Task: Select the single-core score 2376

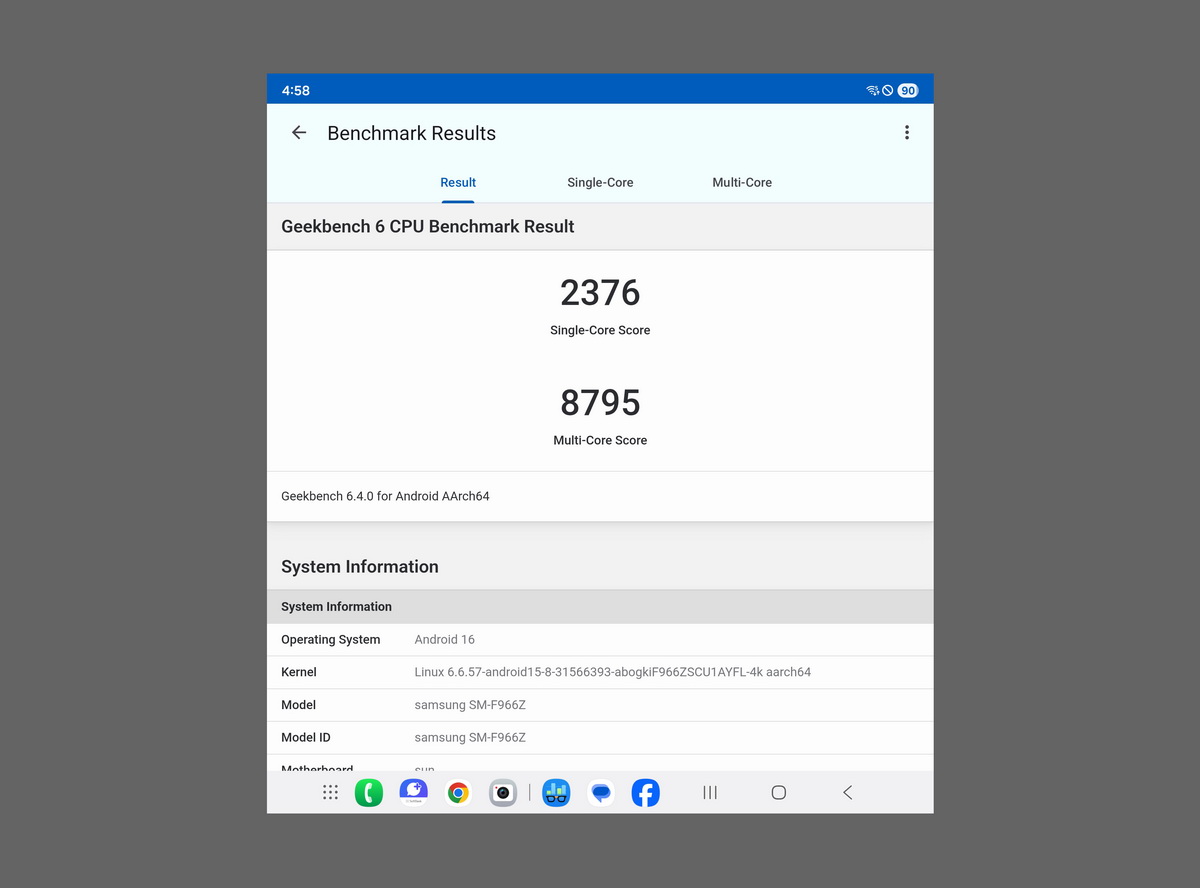Action: (600, 292)
